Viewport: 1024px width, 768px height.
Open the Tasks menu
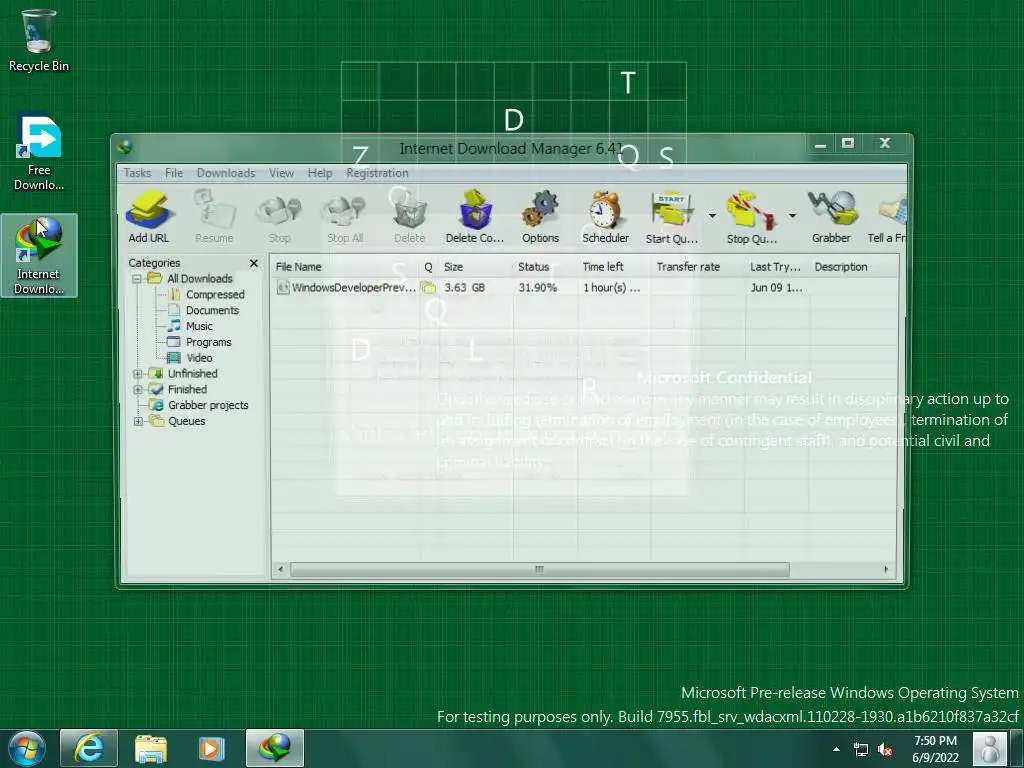point(137,173)
